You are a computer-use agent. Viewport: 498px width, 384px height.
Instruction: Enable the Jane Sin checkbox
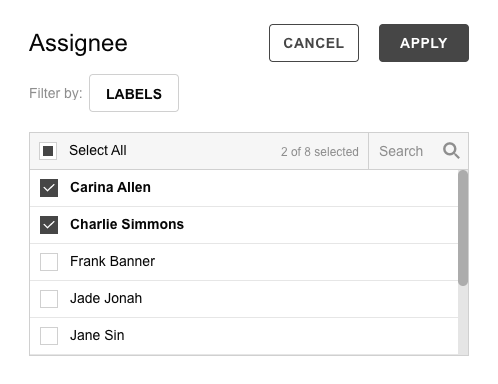tap(49, 336)
